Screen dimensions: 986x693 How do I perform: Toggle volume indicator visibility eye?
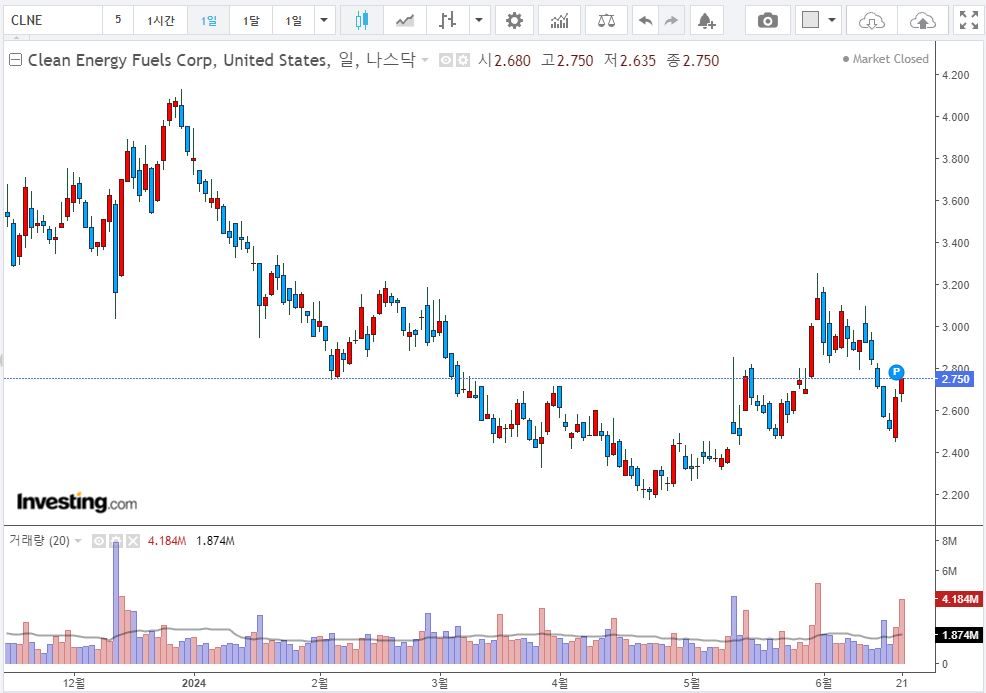tap(99, 541)
